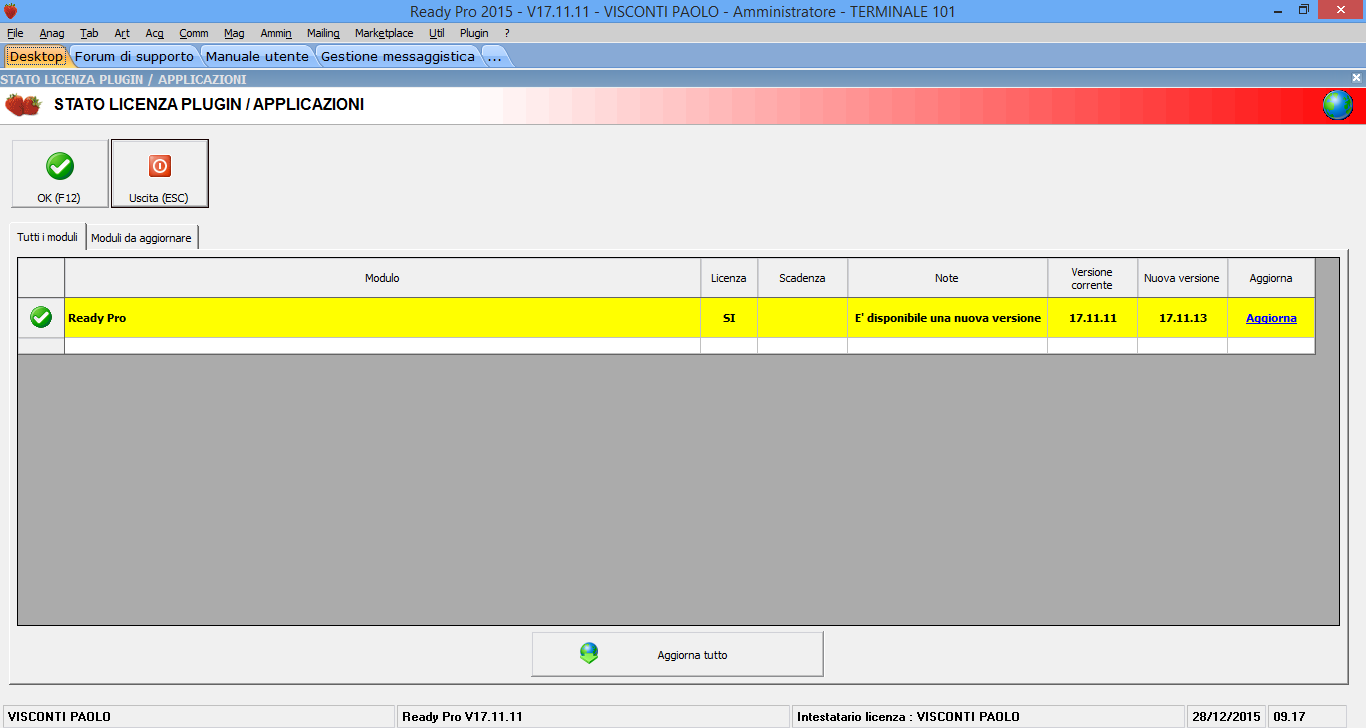Open the Mailing menu
This screenshot has width=1366, height=728.
coord(323,33)
